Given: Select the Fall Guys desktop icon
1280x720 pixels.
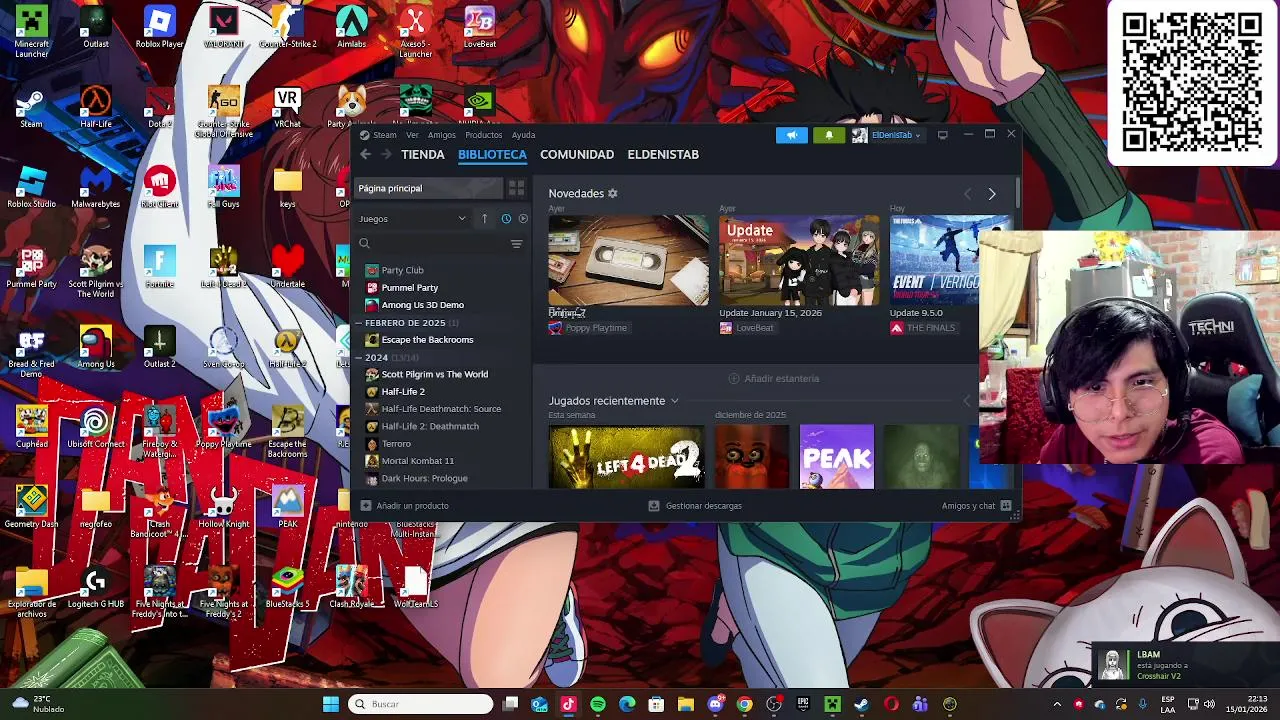Looking at the screenshot, I should coord(223,188).
